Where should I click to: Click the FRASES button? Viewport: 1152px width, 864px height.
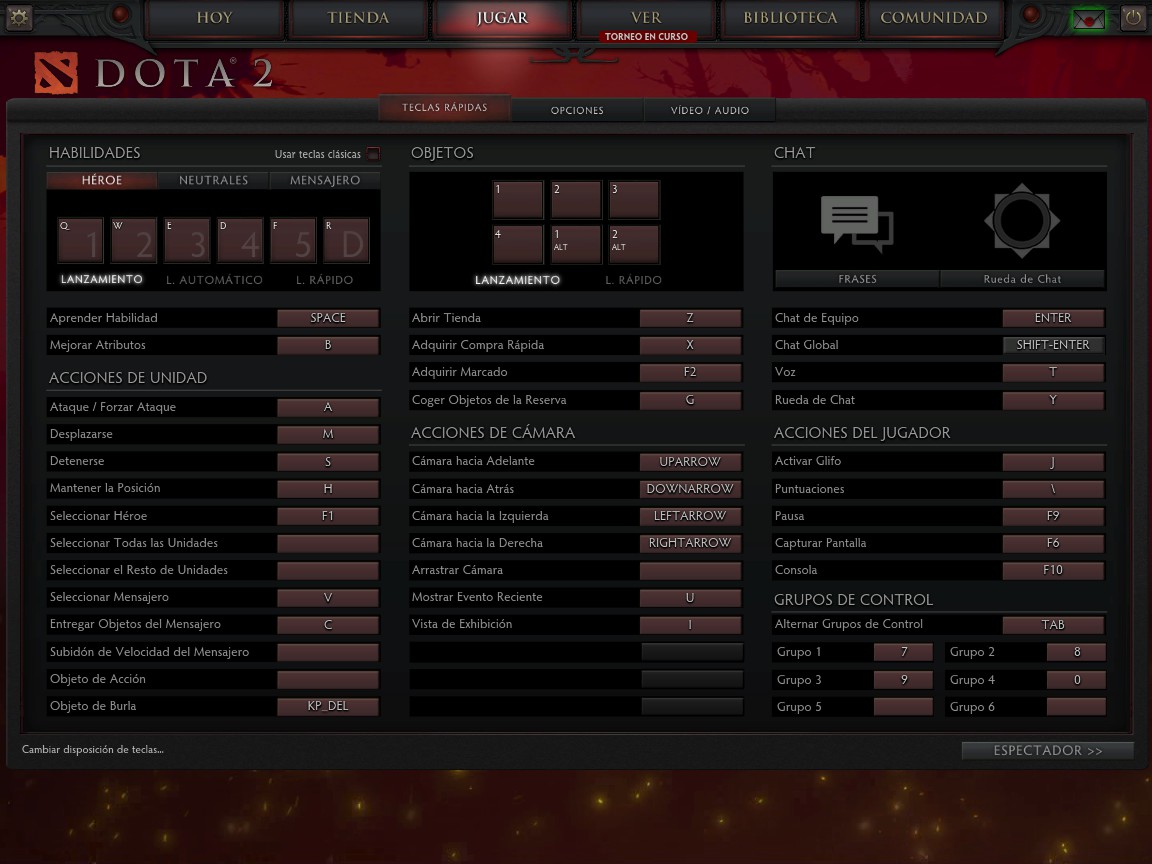coord(857,279)
